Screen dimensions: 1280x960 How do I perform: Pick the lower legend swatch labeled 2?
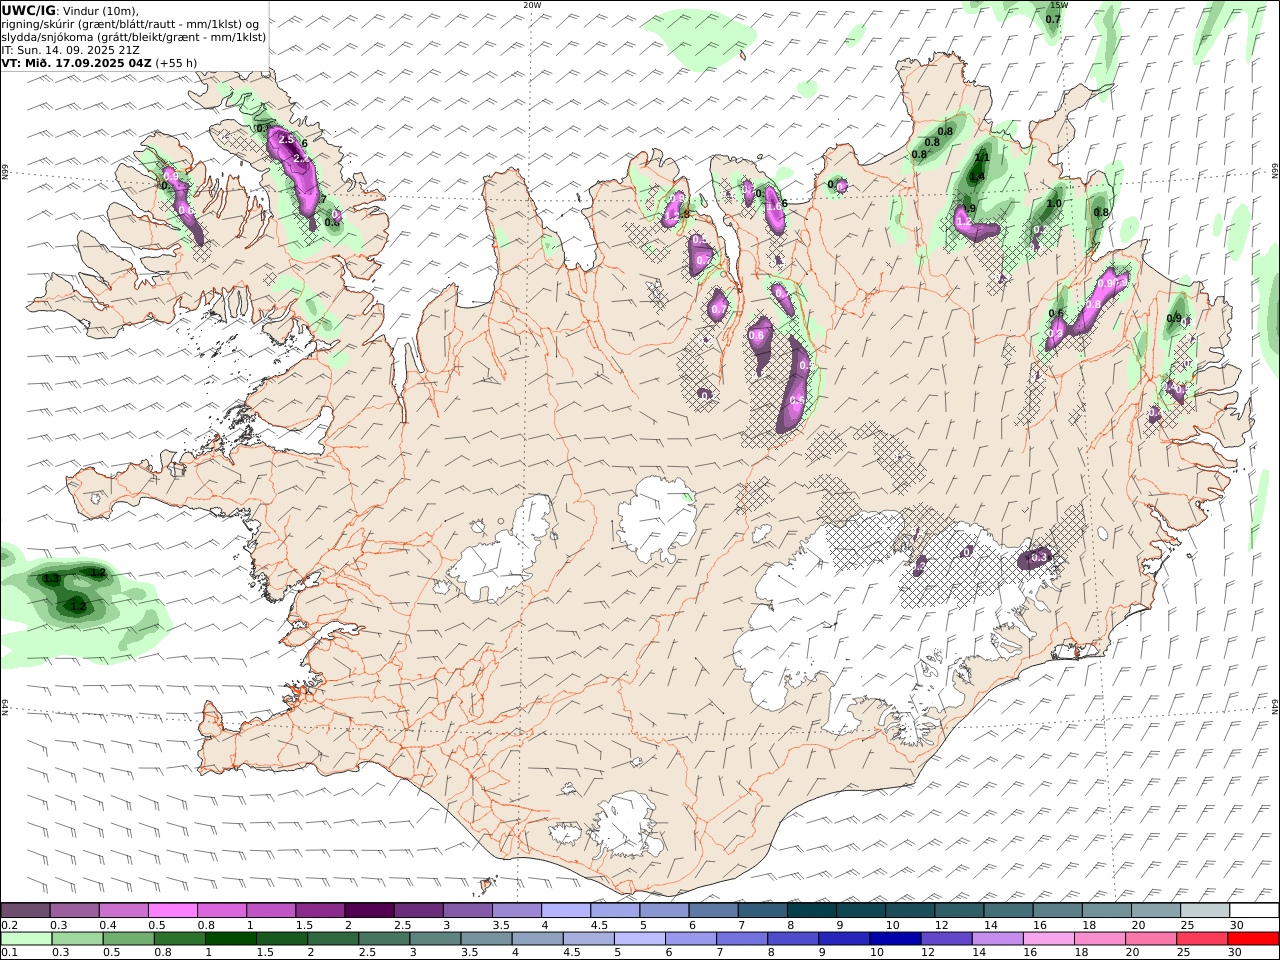pyautogui.click(x=332, y=938)
